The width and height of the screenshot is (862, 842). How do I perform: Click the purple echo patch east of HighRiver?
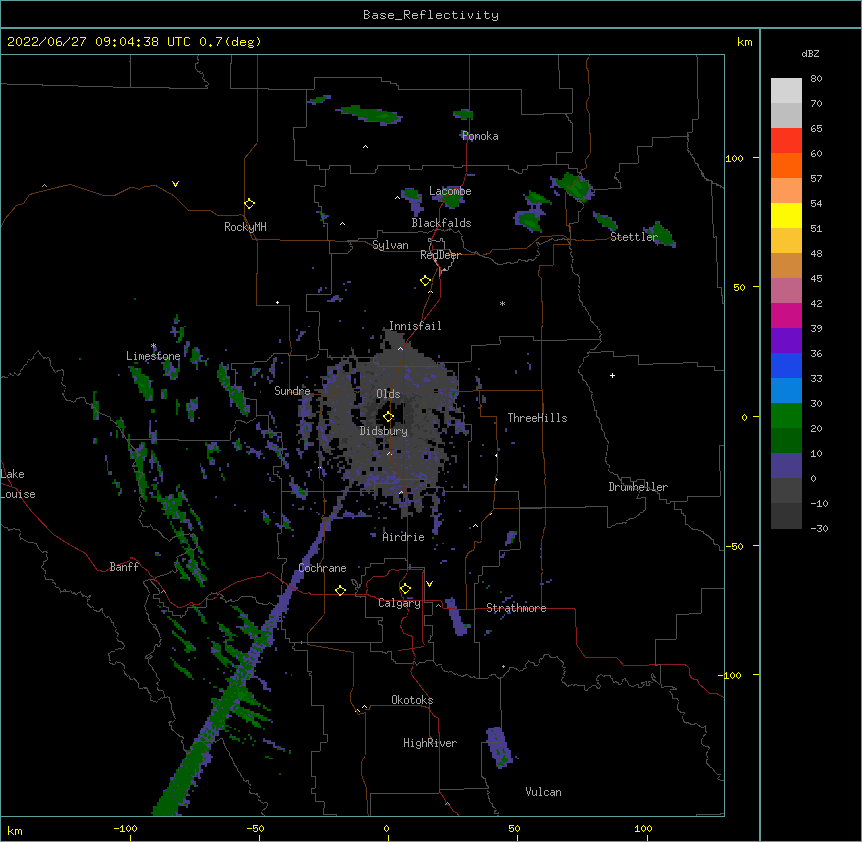click(x=499, y=746)
